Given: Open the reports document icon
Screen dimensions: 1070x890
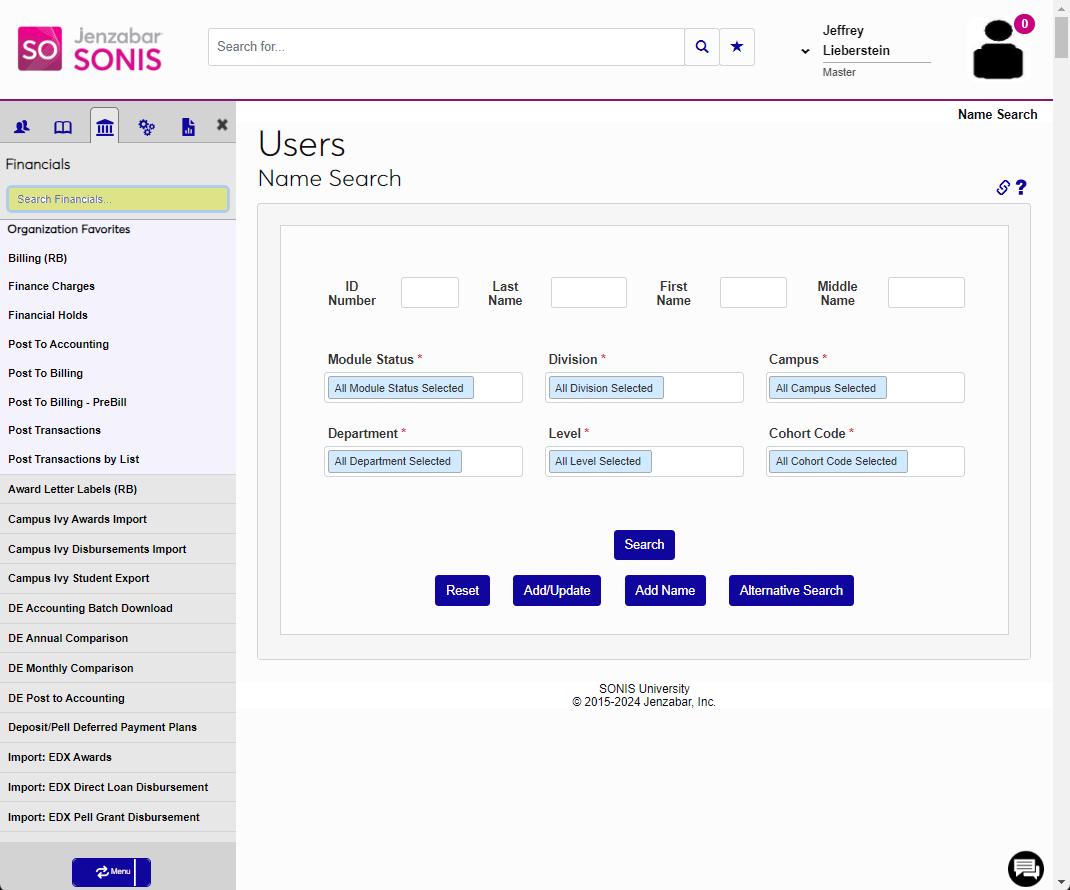Looking at the screenshot, I should 187,125.
